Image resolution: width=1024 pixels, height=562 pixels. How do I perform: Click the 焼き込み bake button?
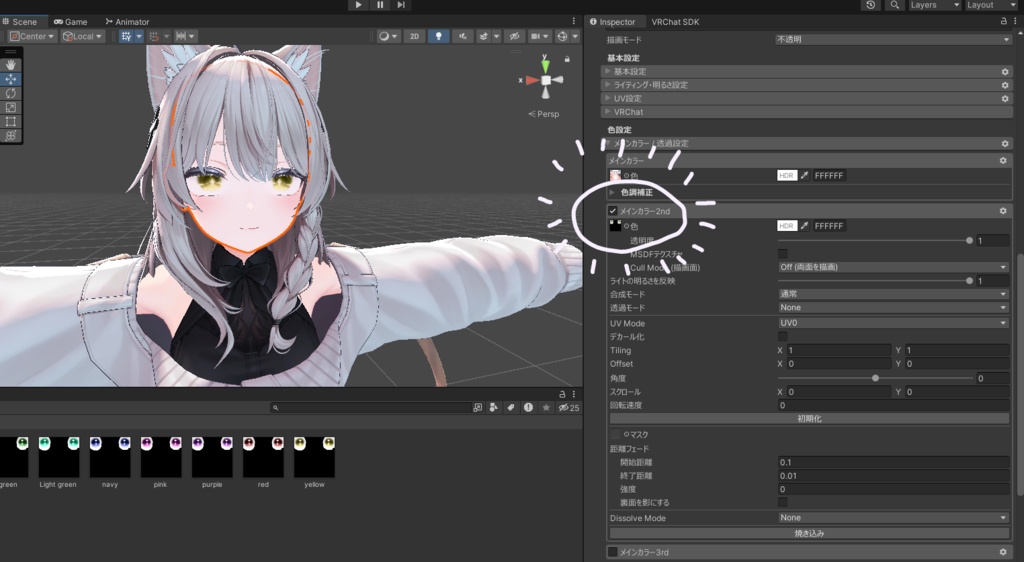[x=809, y=533]
